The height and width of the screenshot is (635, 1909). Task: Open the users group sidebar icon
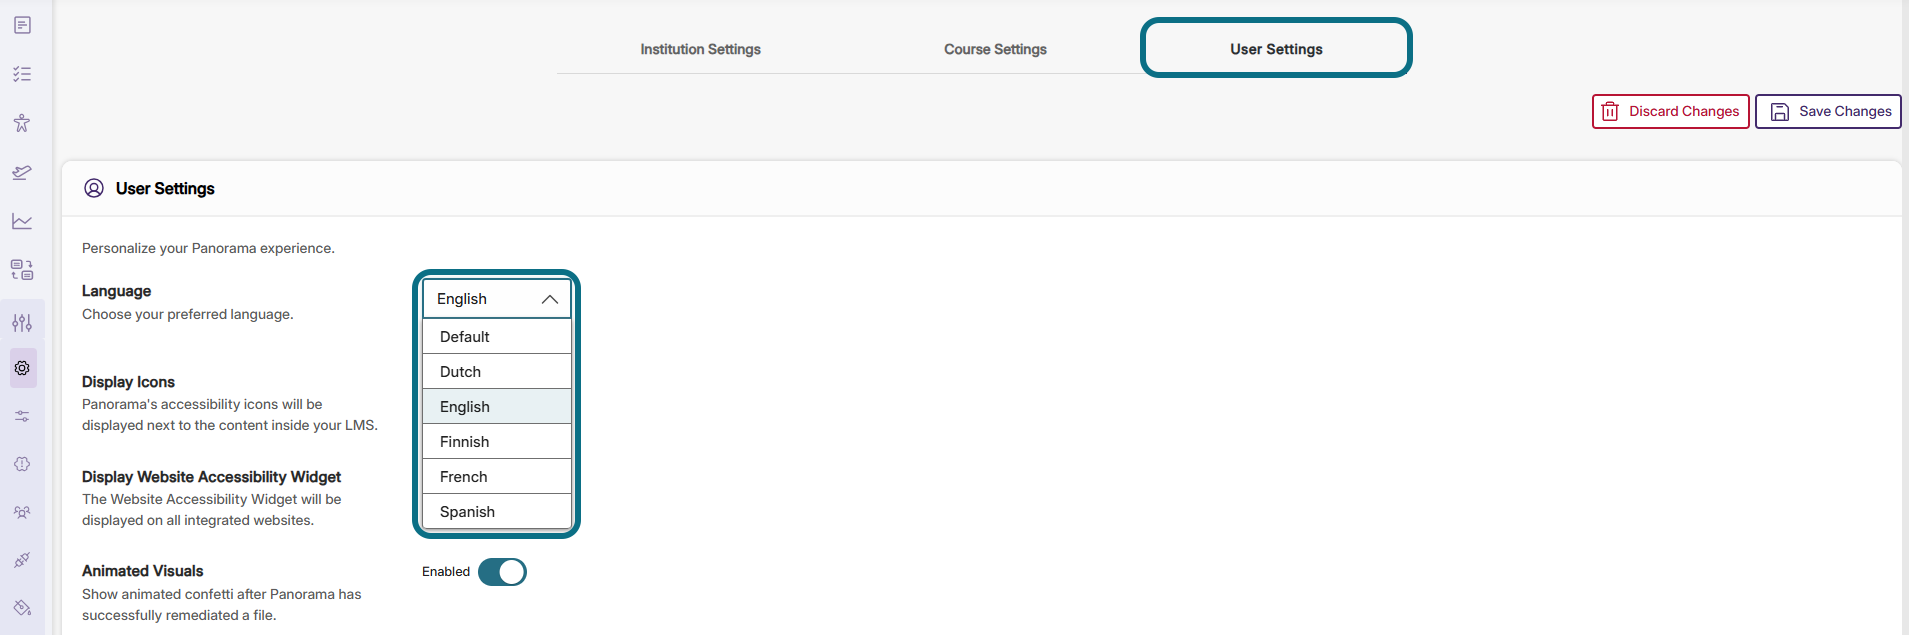coord(22,512)
